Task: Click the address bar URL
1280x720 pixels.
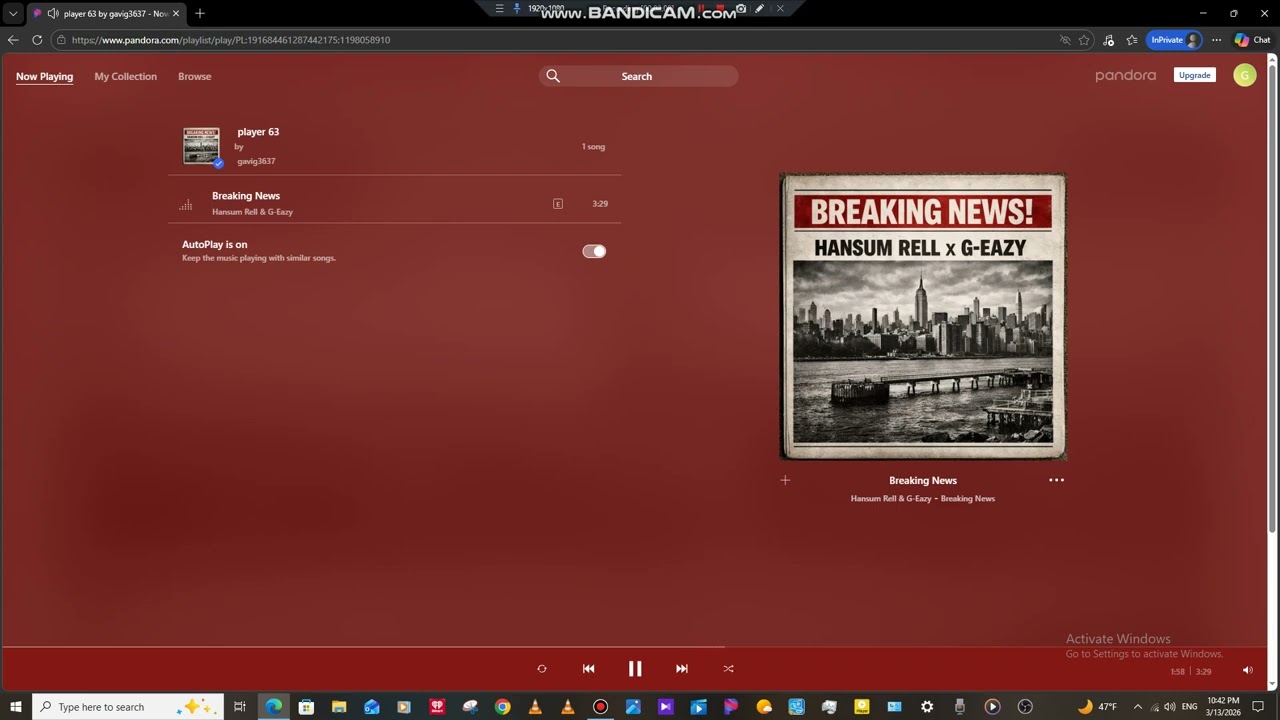Action: point(231,40)
